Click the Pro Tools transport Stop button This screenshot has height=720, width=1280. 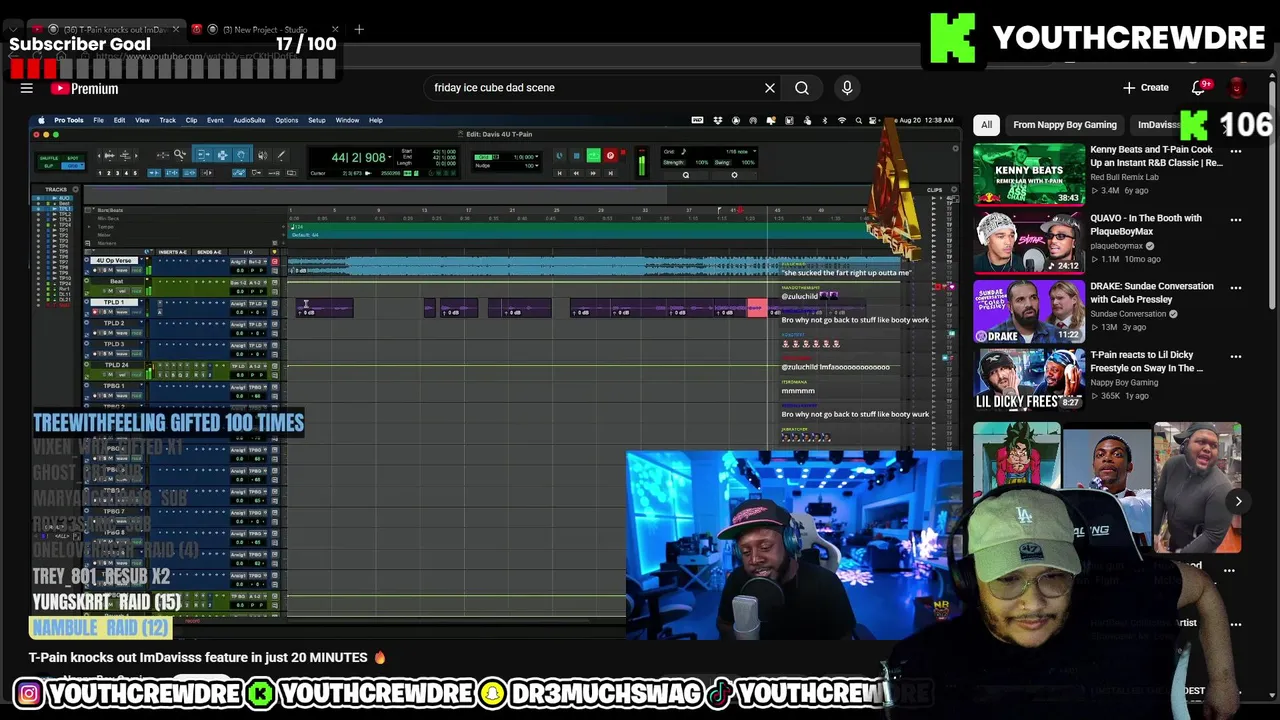click(x=577, y=155)
